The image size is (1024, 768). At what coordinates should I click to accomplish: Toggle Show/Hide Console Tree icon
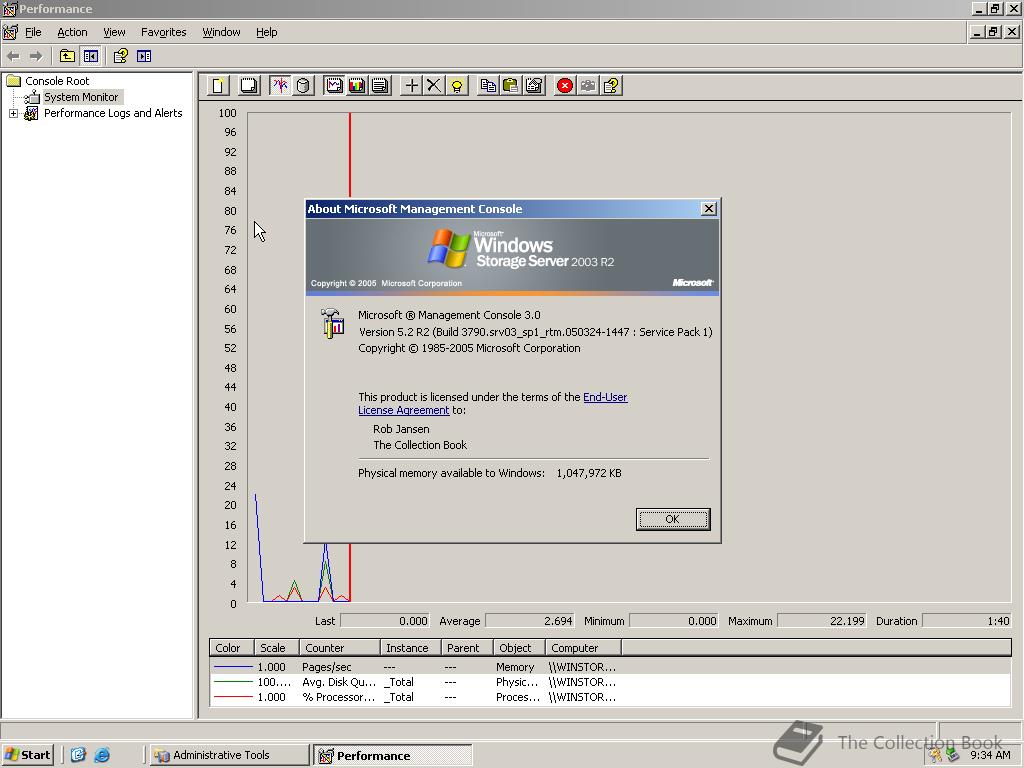tap(90, 56)
